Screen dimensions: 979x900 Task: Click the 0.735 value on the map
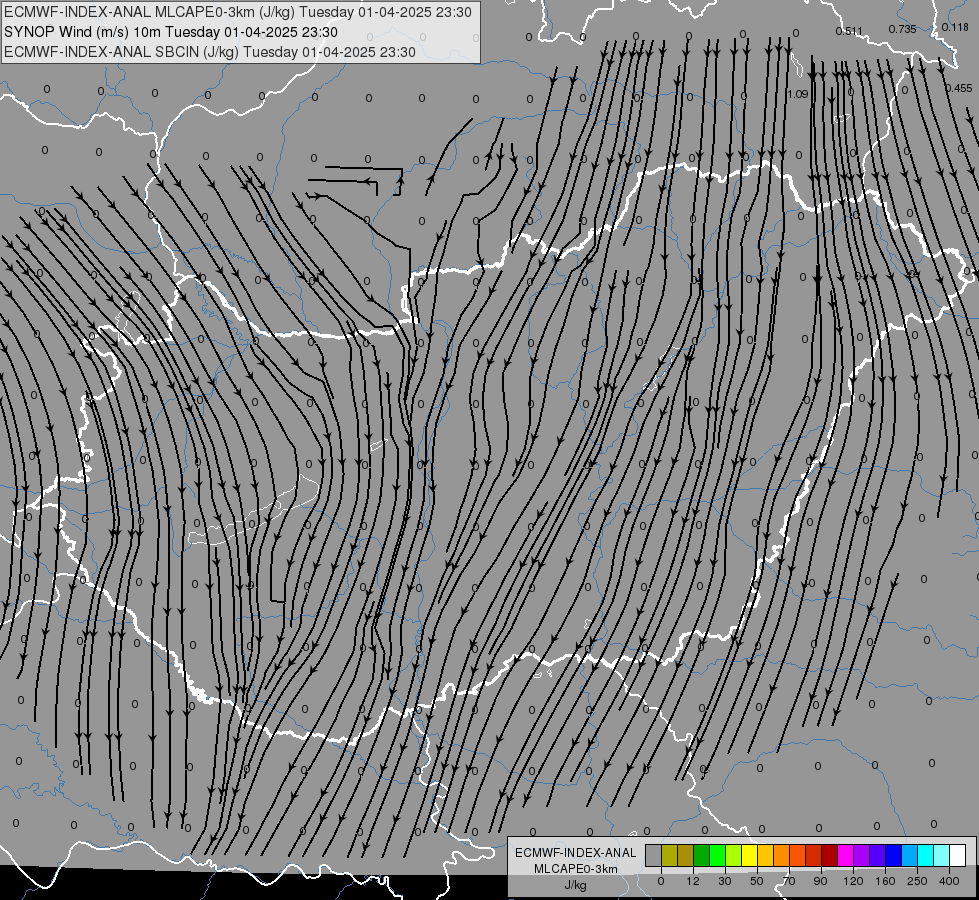click(902, 29)
